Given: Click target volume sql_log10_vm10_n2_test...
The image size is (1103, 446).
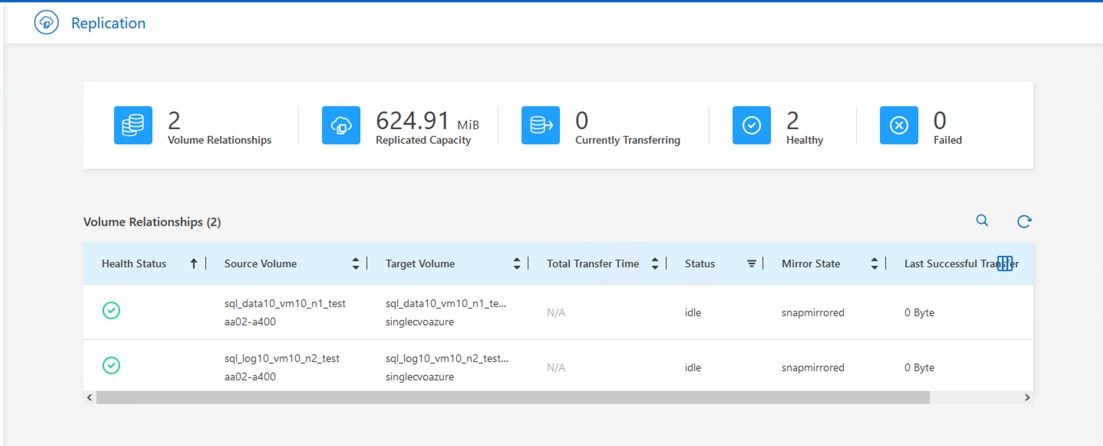Looking at the screenshot, I should tap(447, 358).
